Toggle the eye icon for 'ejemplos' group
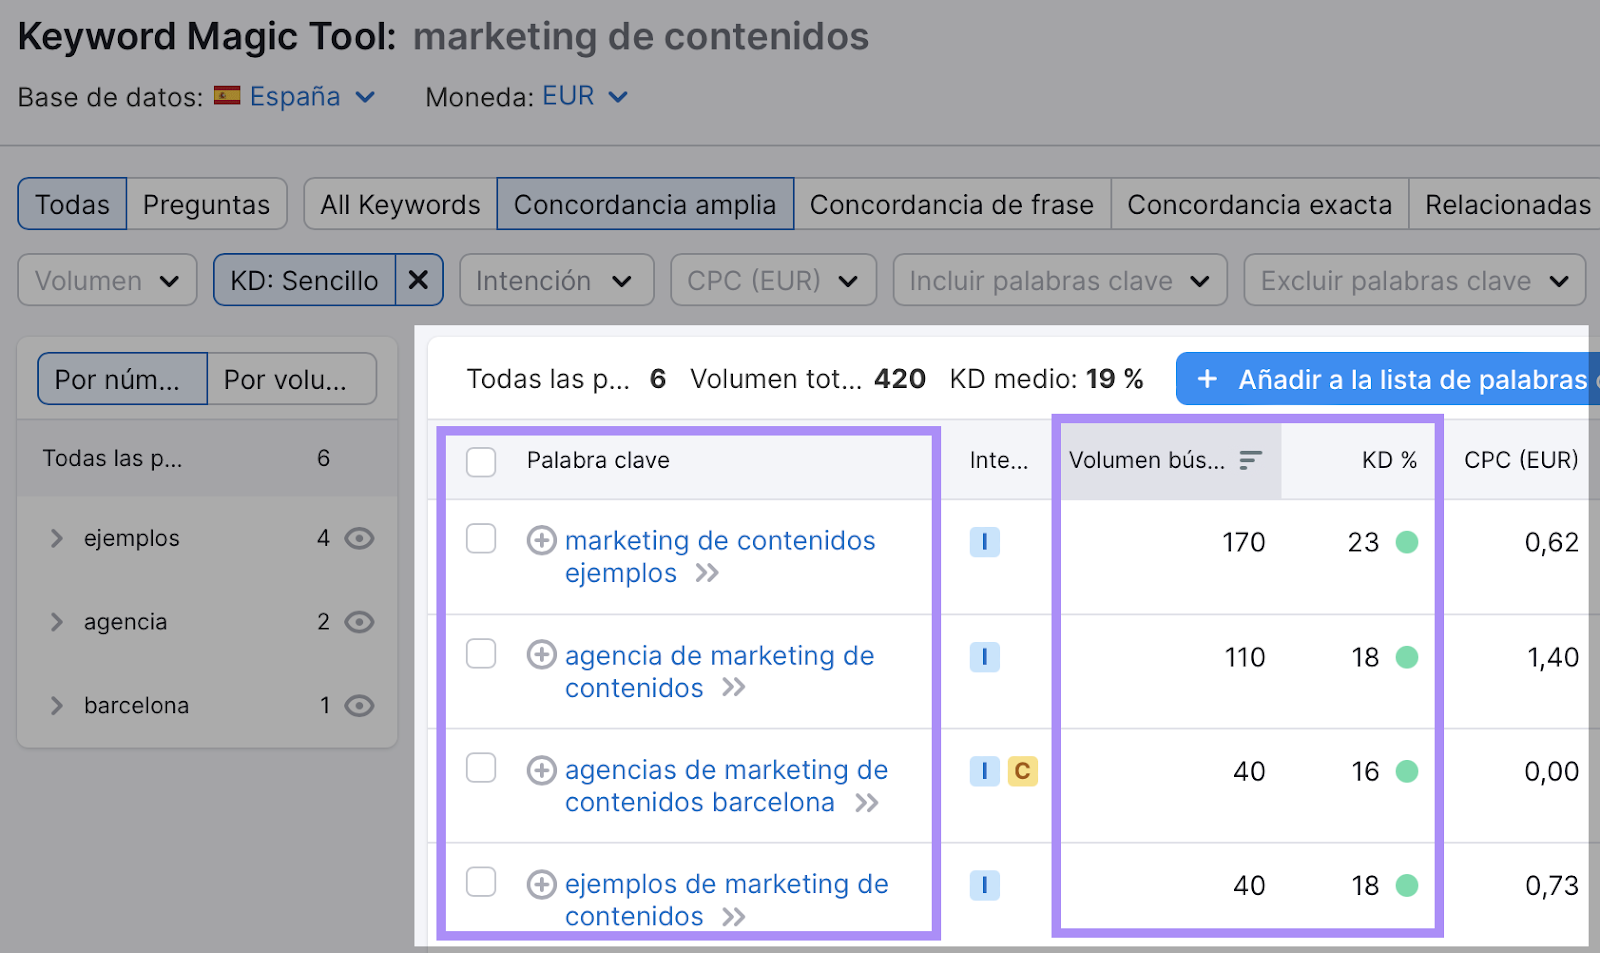Screen dimensions: 1600x953 point(359,539)
